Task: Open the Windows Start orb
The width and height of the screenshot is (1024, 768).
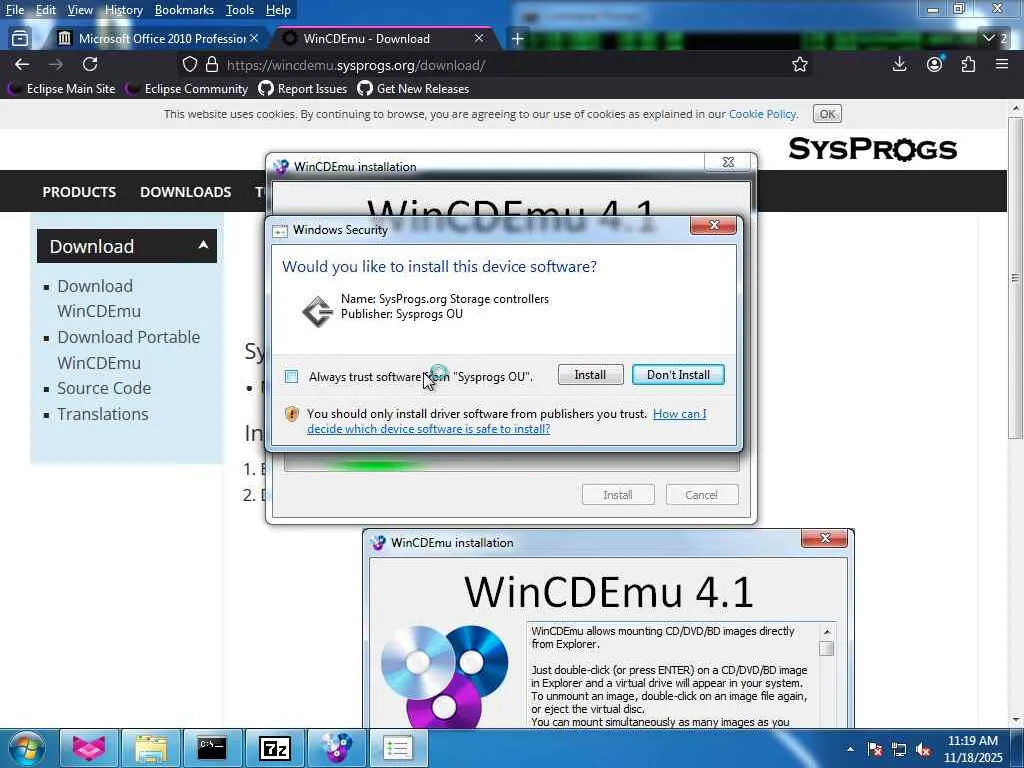Action: click(x=26, y=748)
